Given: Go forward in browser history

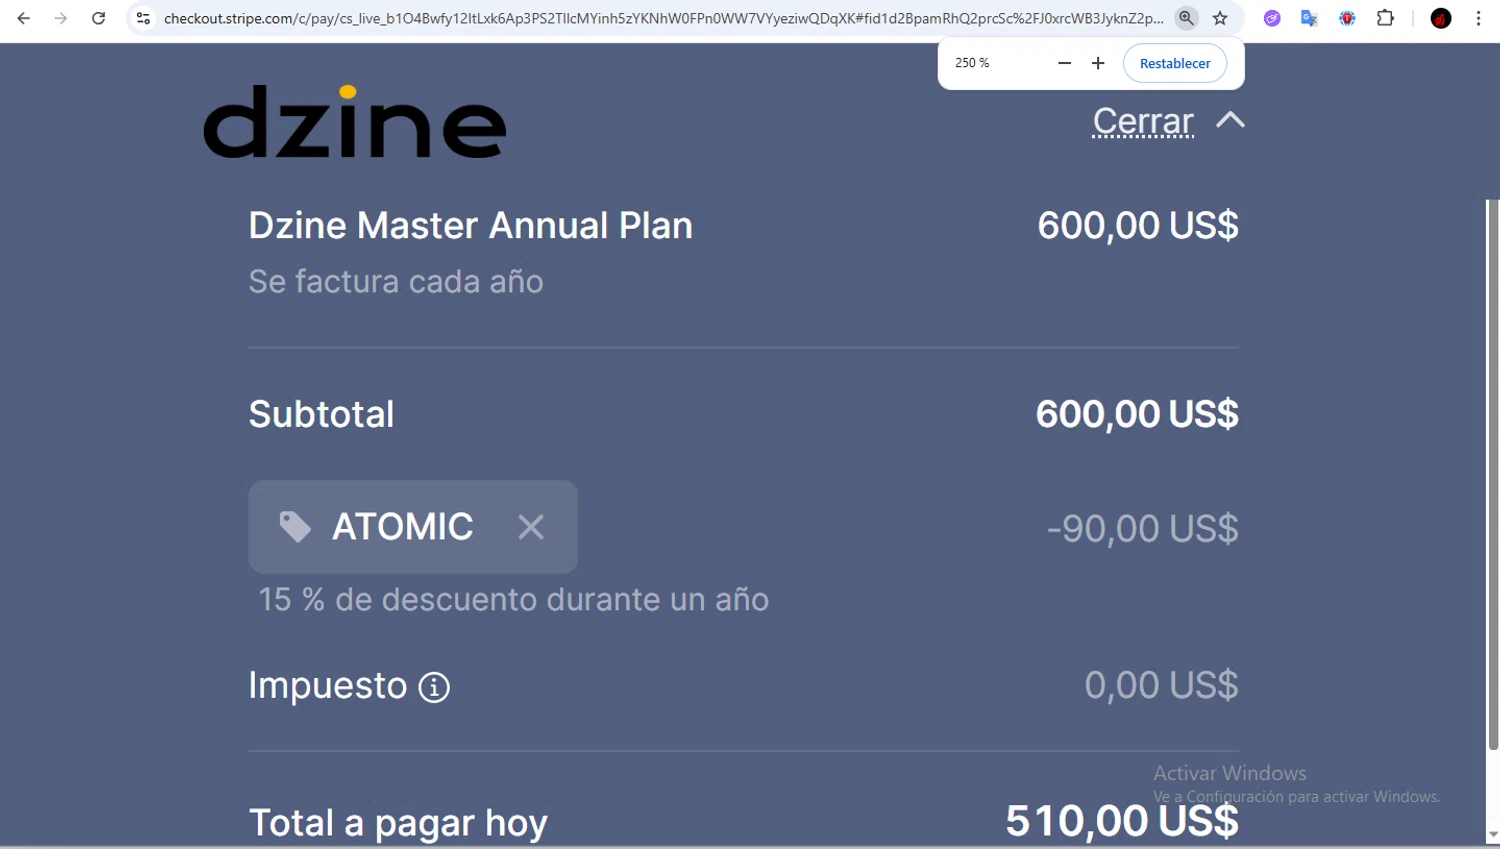Looking at the screenshot, I should click(x=61, y=18).
